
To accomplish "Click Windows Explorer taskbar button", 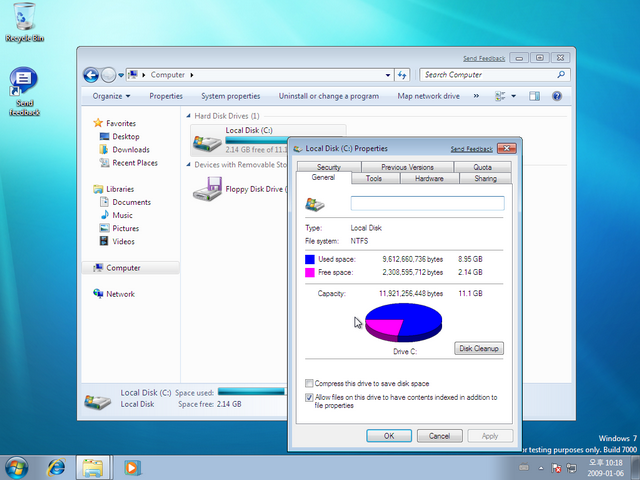I will [x=93, y=468].
